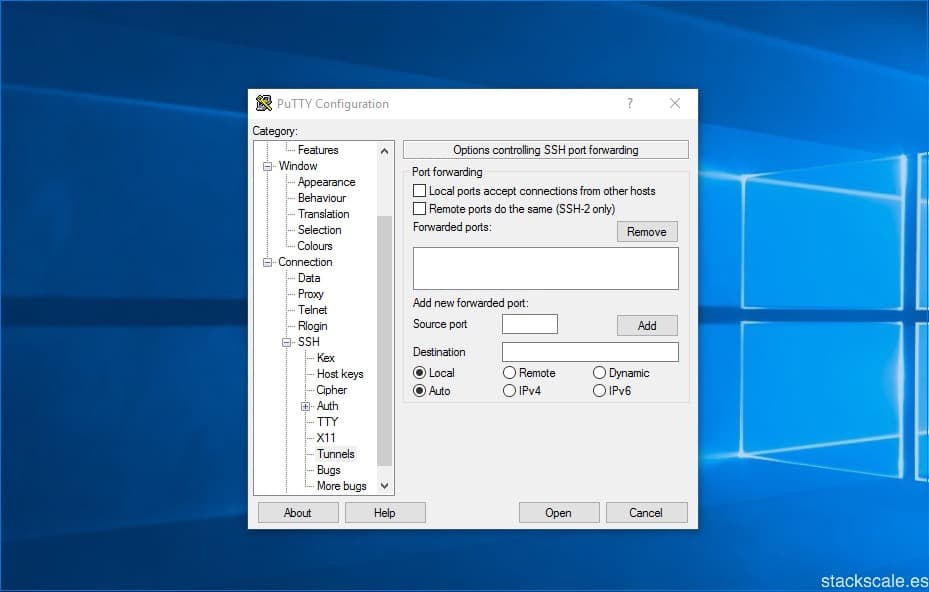Open the Selection category
The image size is (929, 592).
(x=319, y=230)
